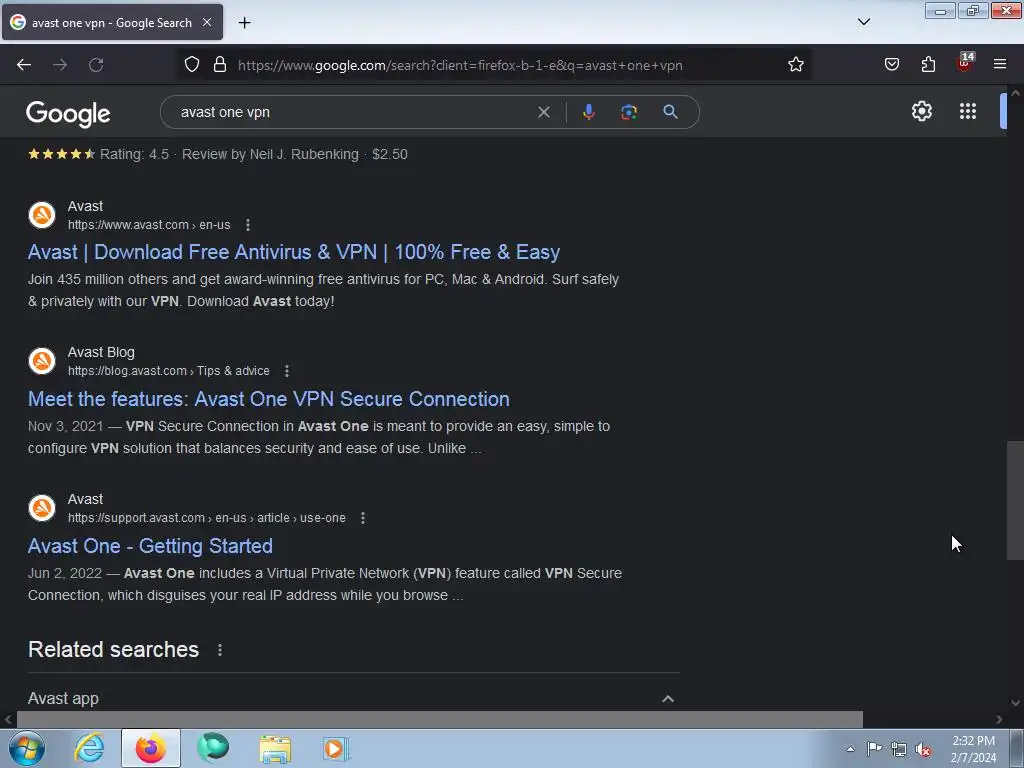Open the clock showing 2:32 PM
This screenshot has width=1024, height=768.
(973, 749)
